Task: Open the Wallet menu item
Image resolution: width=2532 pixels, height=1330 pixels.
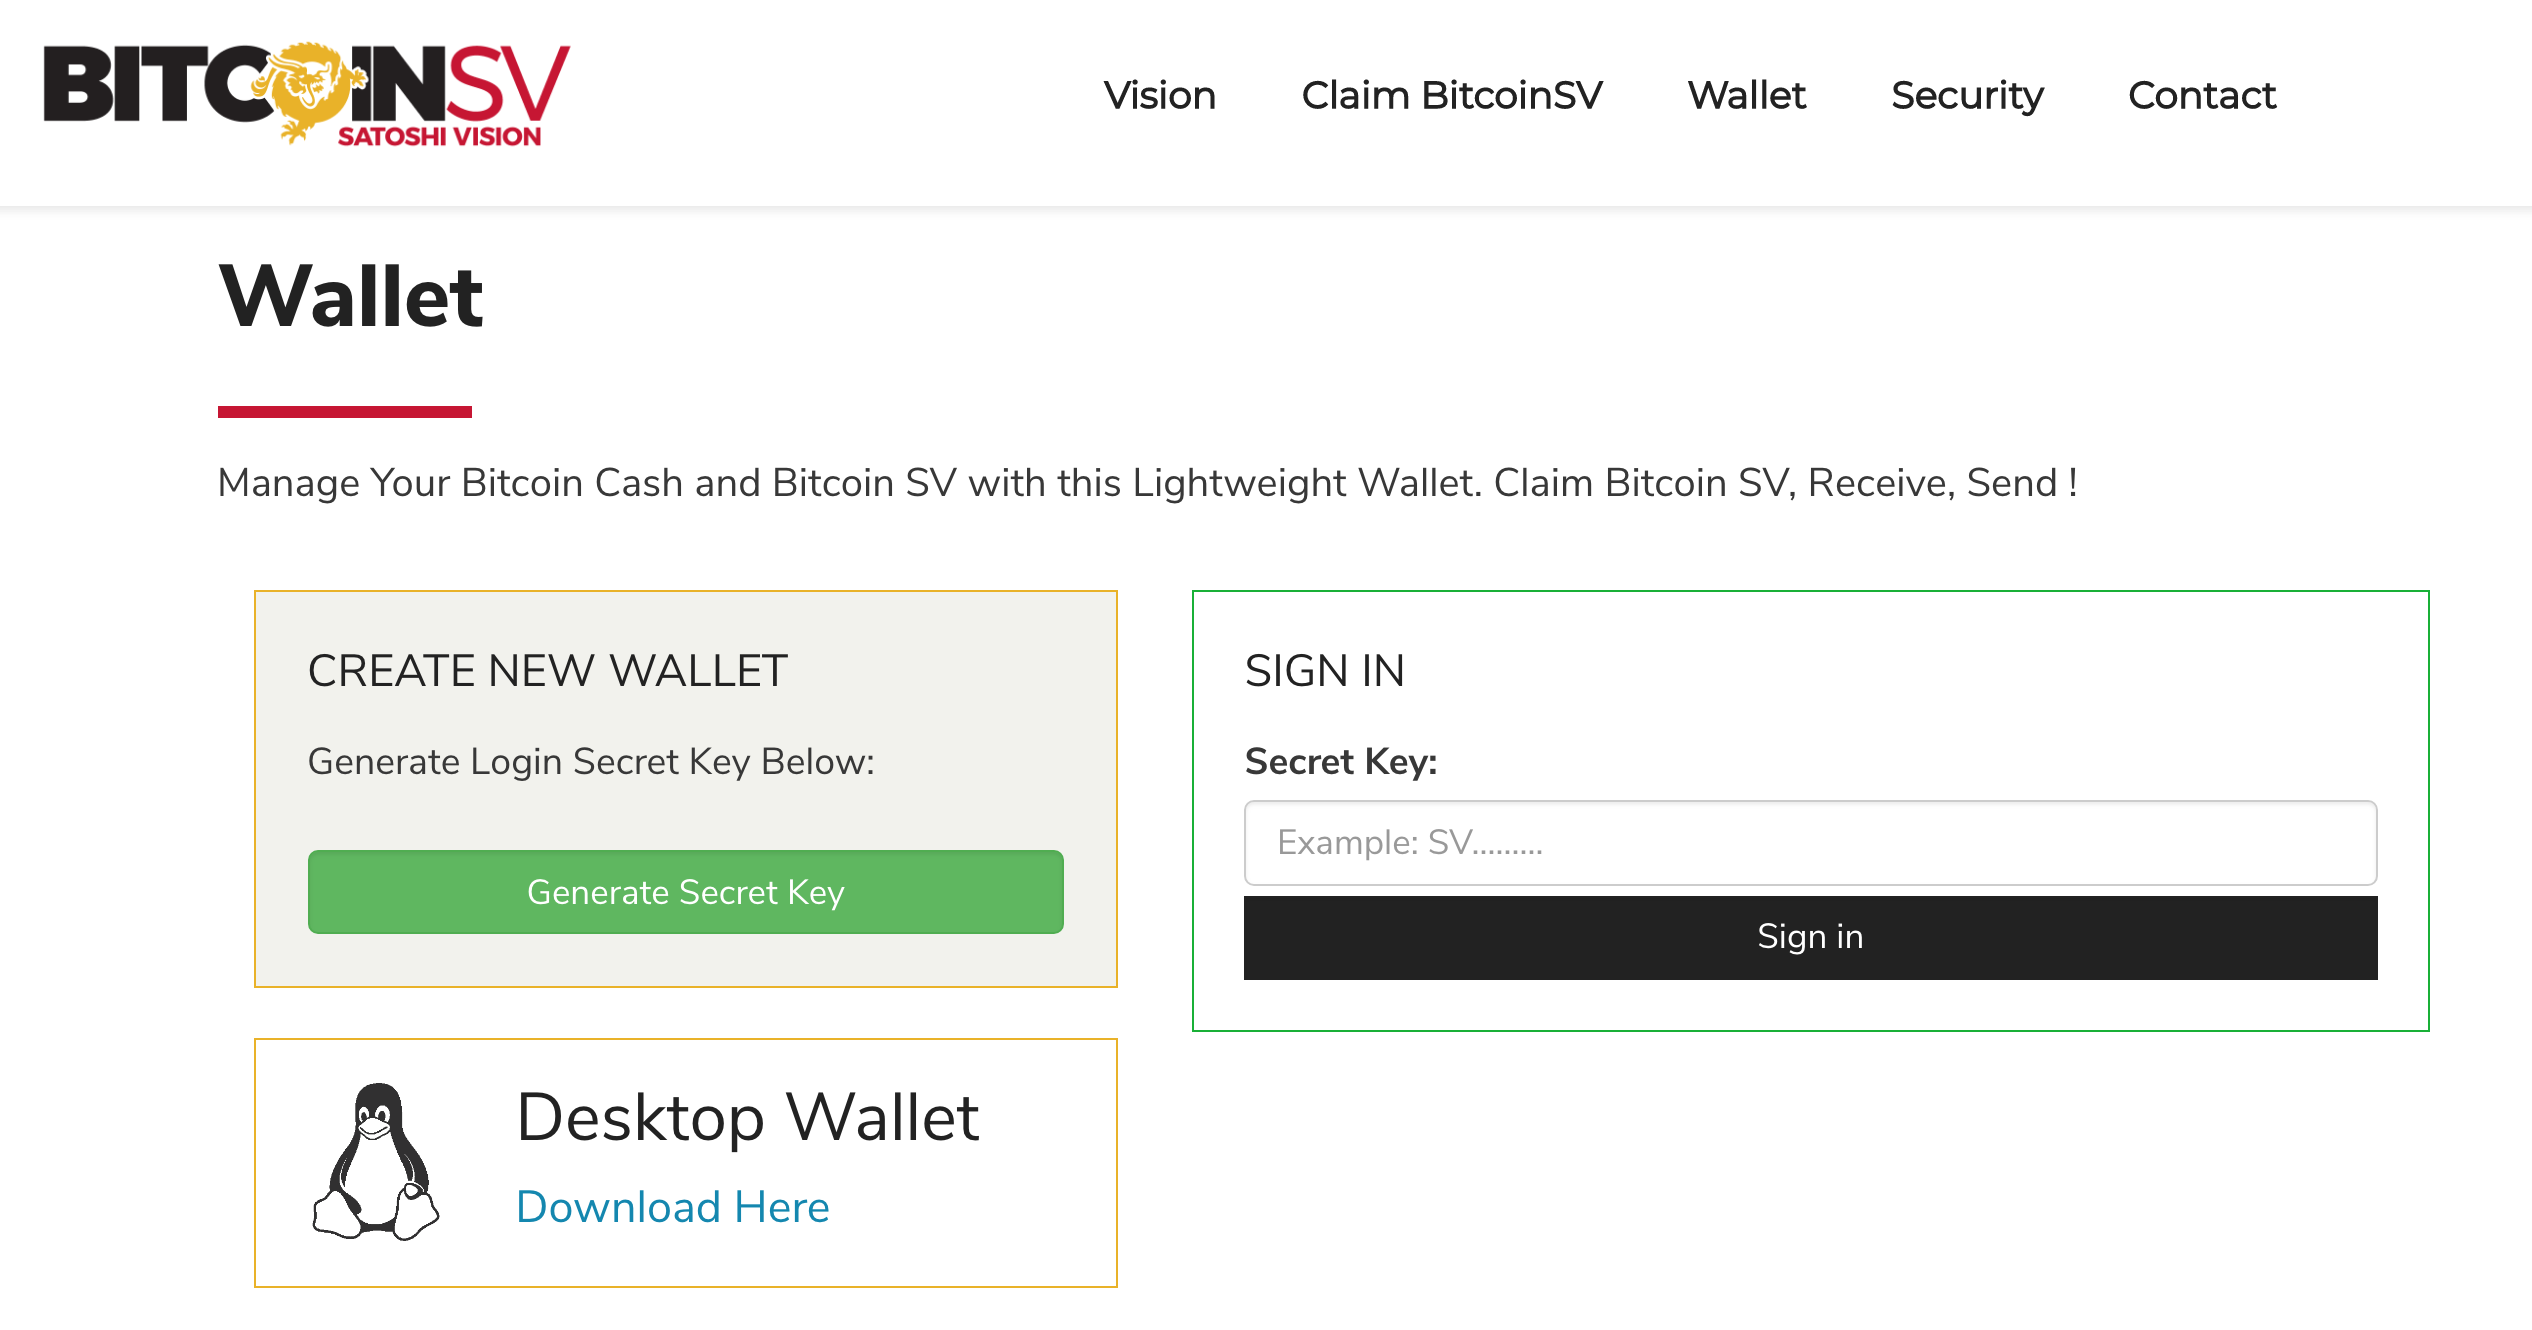Action: click(x=1746, y=96)
